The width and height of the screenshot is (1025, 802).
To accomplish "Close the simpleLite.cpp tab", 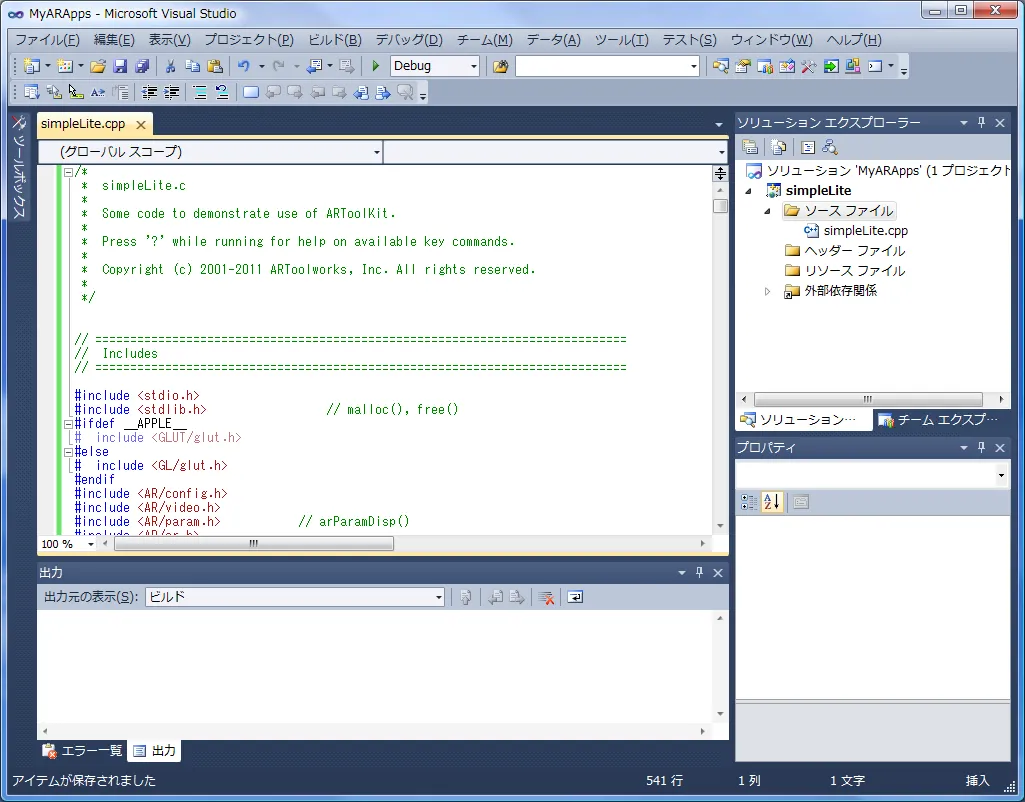I will [141, 125].
